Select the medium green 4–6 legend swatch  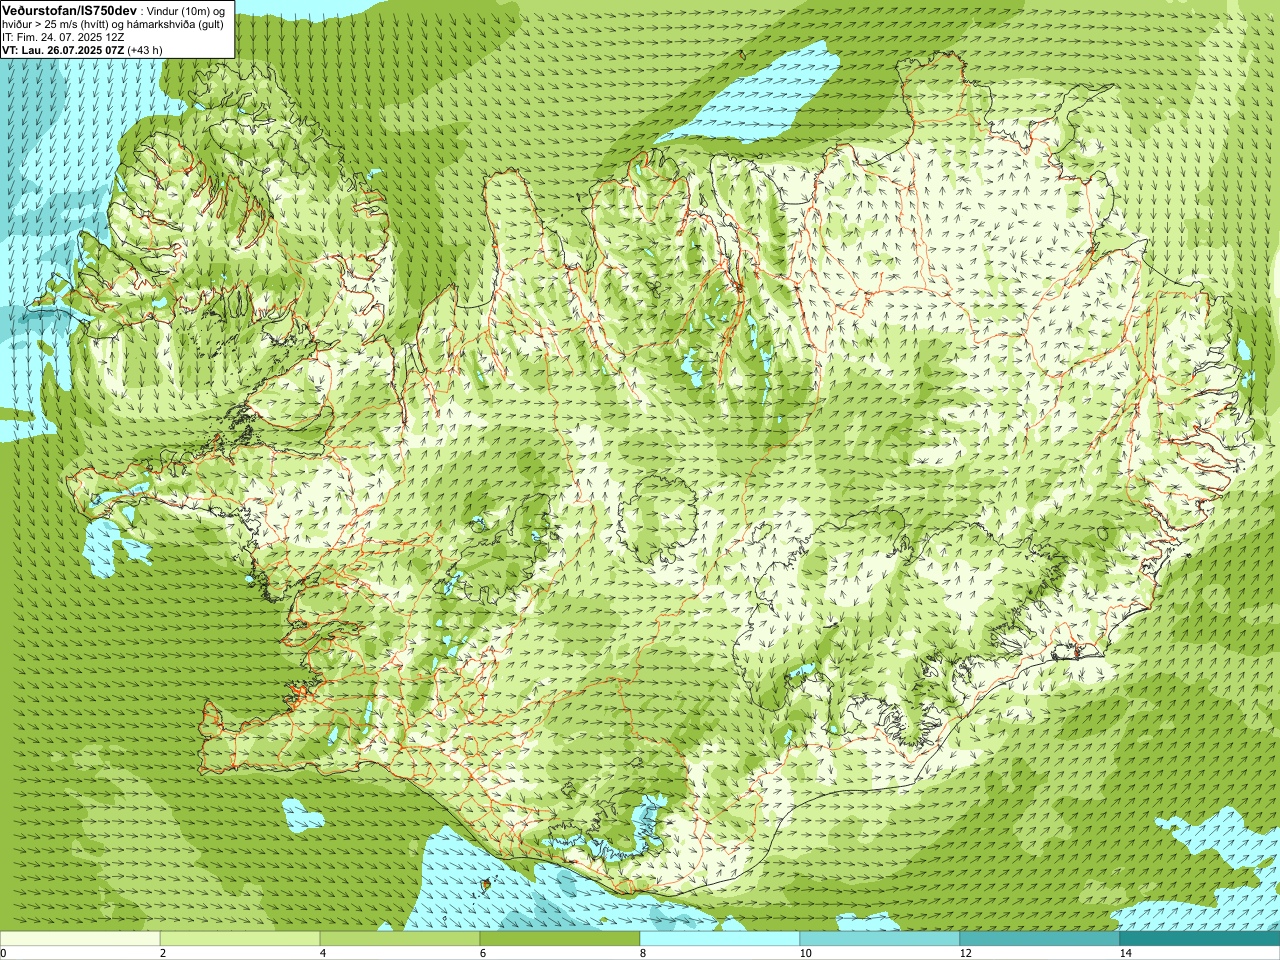tap(400, 939)
